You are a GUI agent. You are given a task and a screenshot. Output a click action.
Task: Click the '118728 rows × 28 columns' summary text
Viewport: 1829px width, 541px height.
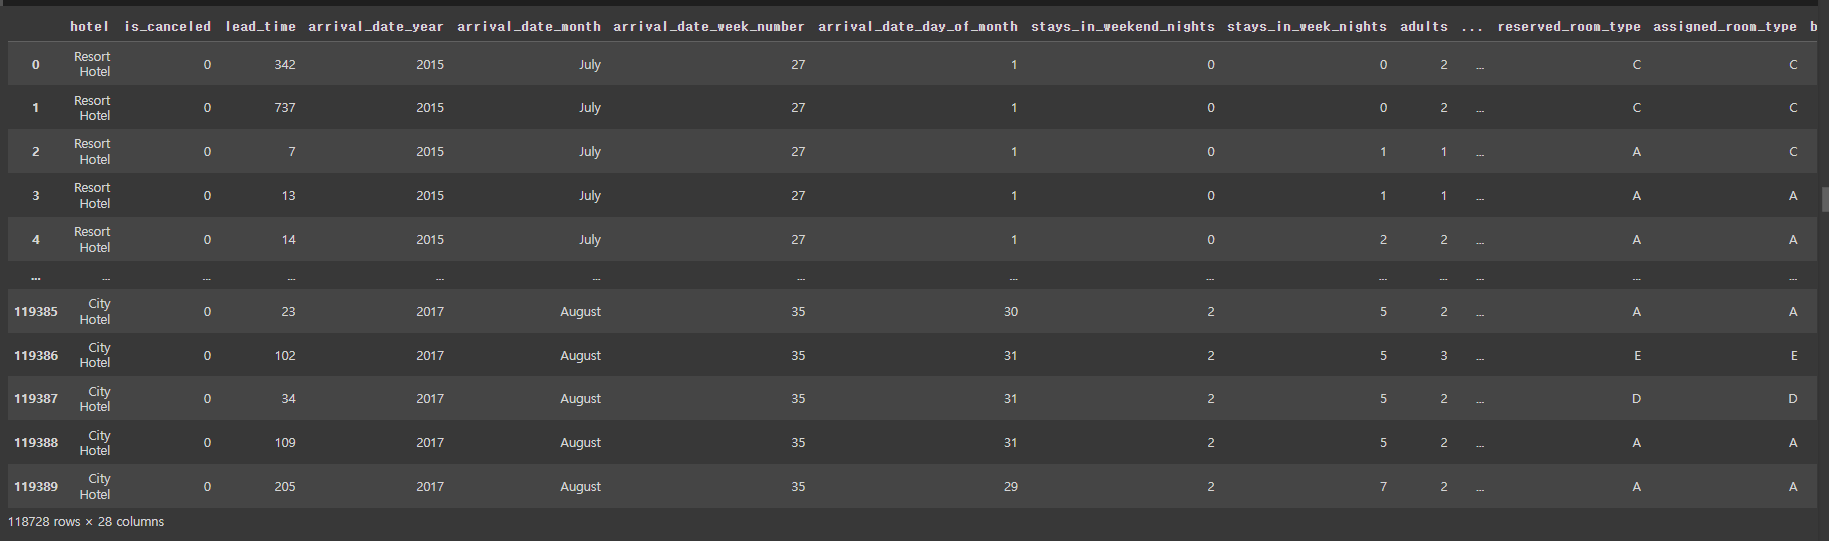click(86, 522)
